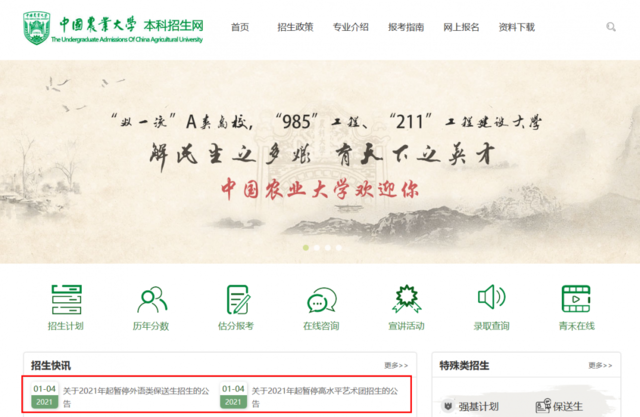Open the 网上报名 menu item
640x417 pixels.
[461, 27]
